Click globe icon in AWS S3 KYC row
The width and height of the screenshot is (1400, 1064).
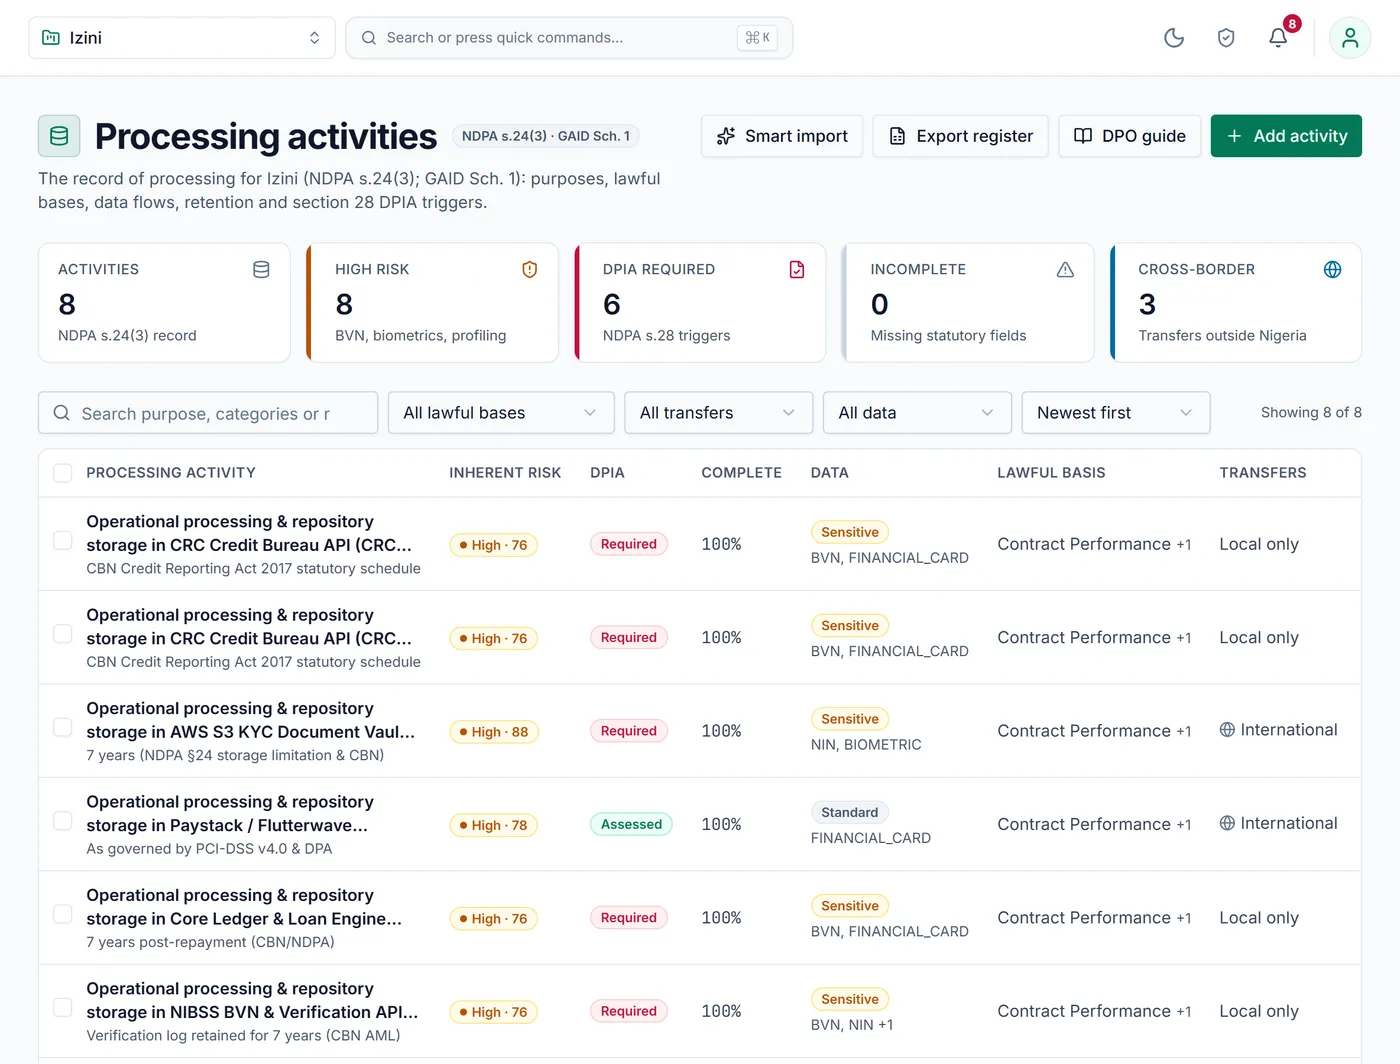click(x=1227, y=730)
